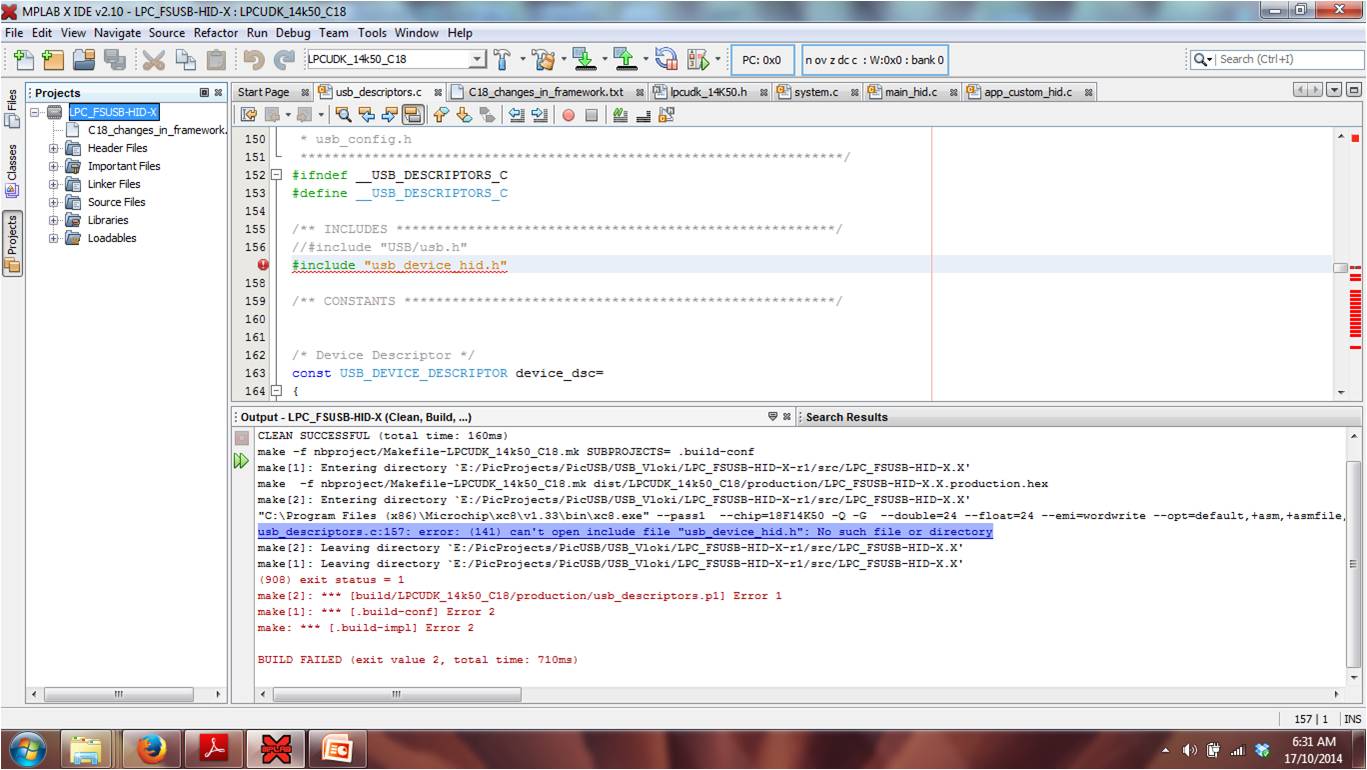
Task: Toggle the Highlight Search editor button
Action: tap(413, 115)
